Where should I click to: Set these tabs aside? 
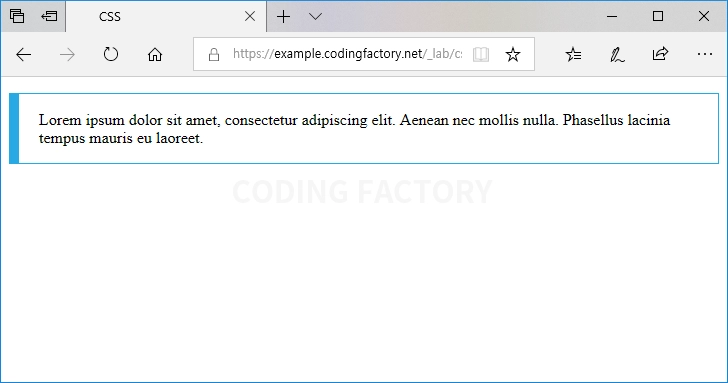pos(49,16)
